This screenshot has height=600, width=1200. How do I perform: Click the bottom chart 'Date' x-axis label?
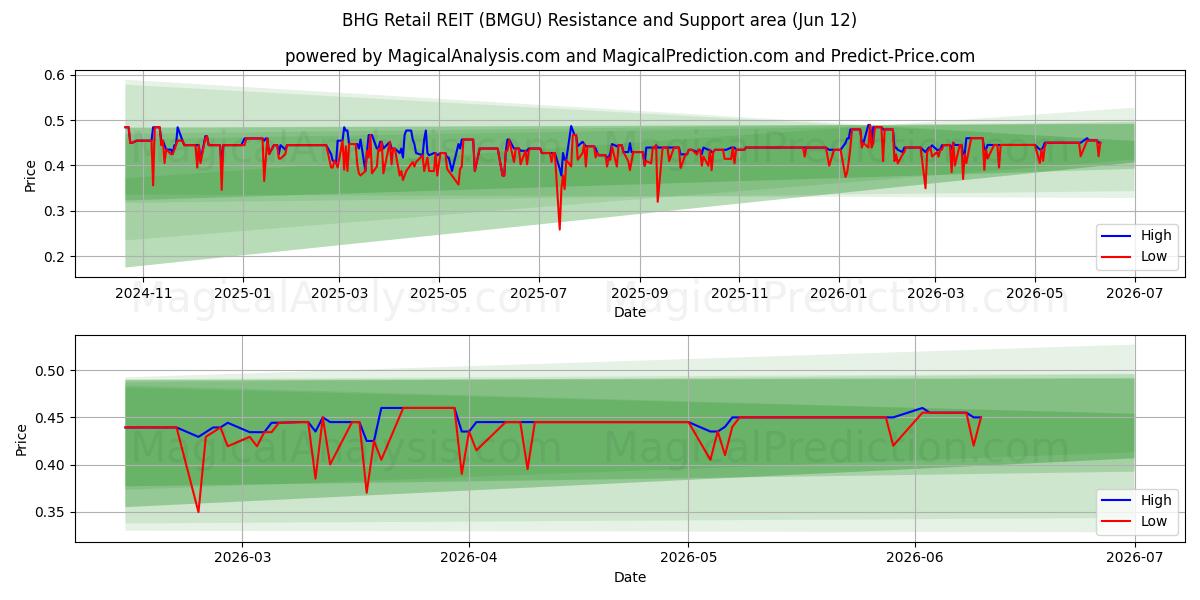[630, 577]
